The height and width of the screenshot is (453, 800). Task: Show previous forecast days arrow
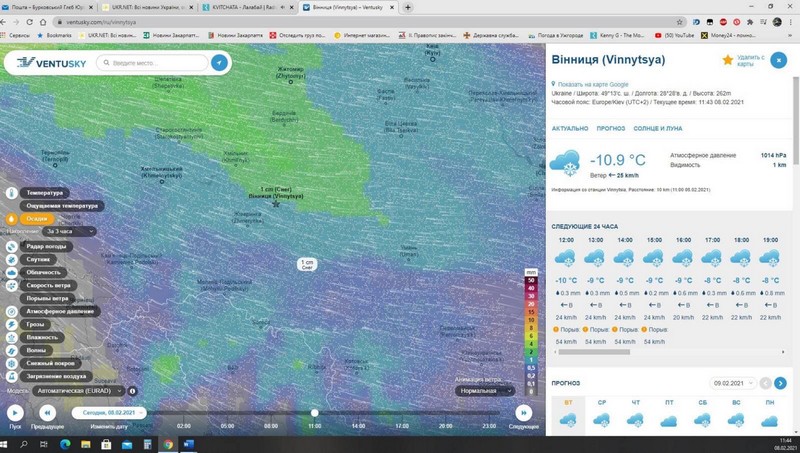tap(765, 383)
